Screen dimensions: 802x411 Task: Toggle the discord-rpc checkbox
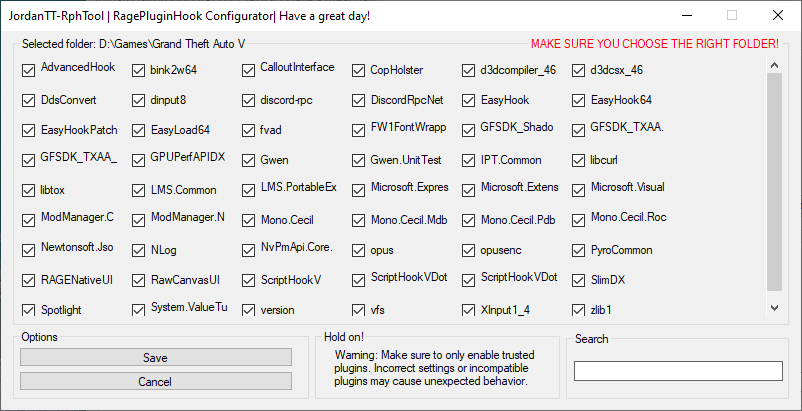[249, 100]
